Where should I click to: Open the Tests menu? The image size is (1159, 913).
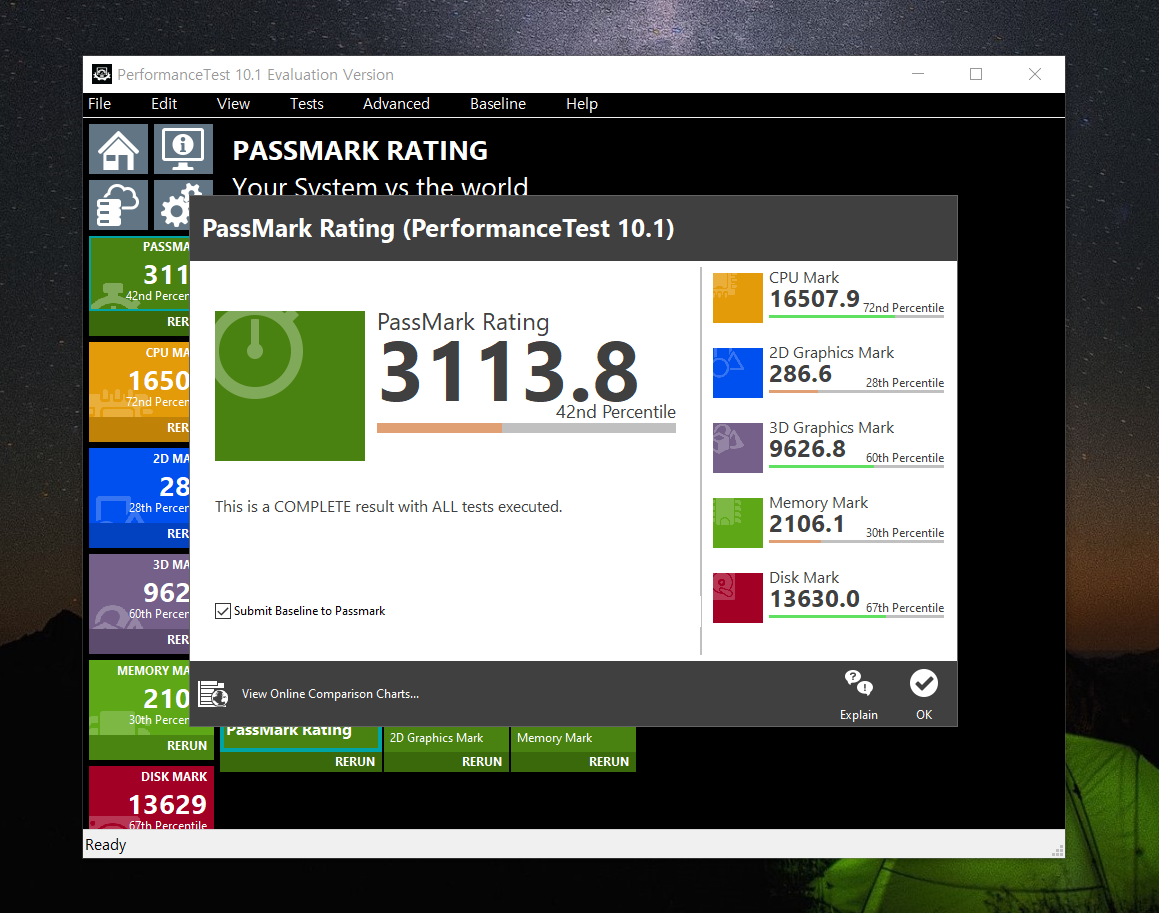coord(307,103)
